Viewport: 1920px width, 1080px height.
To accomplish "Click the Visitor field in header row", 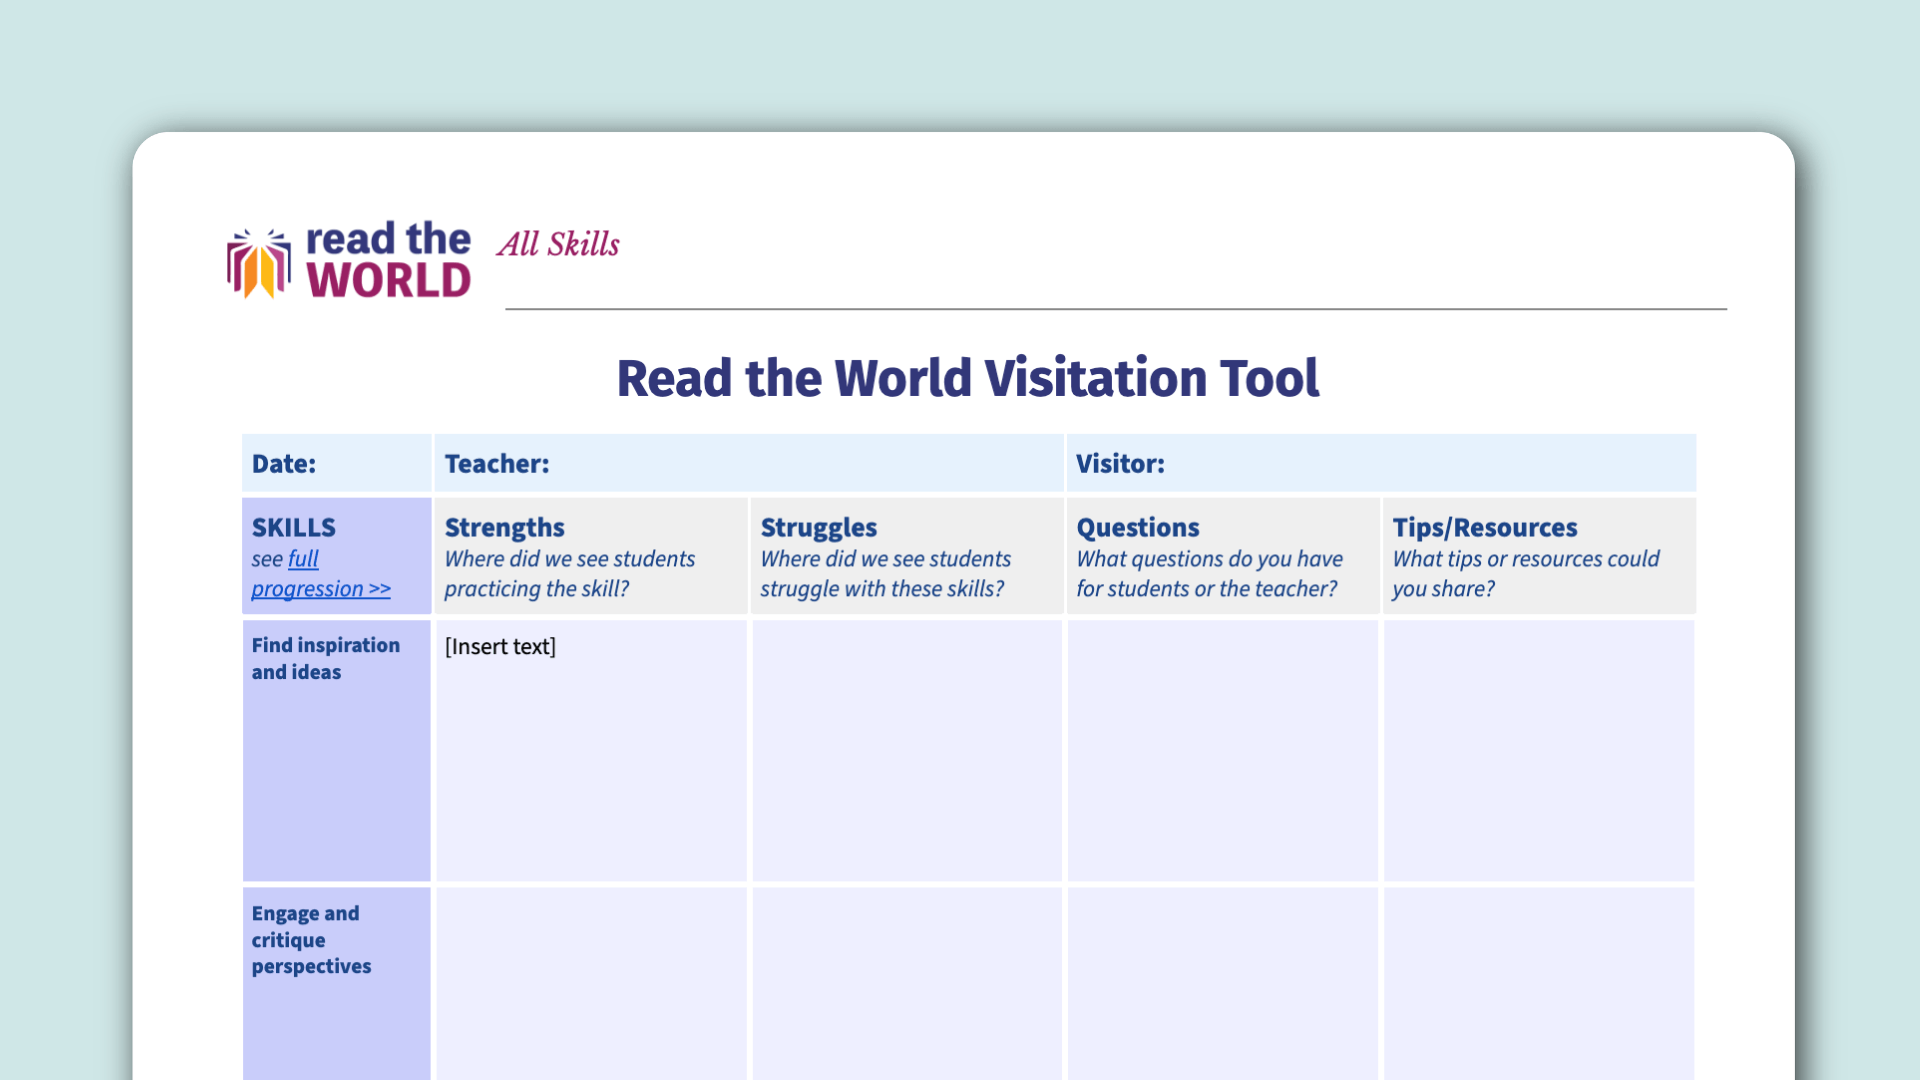I will tap(1380, 464).
